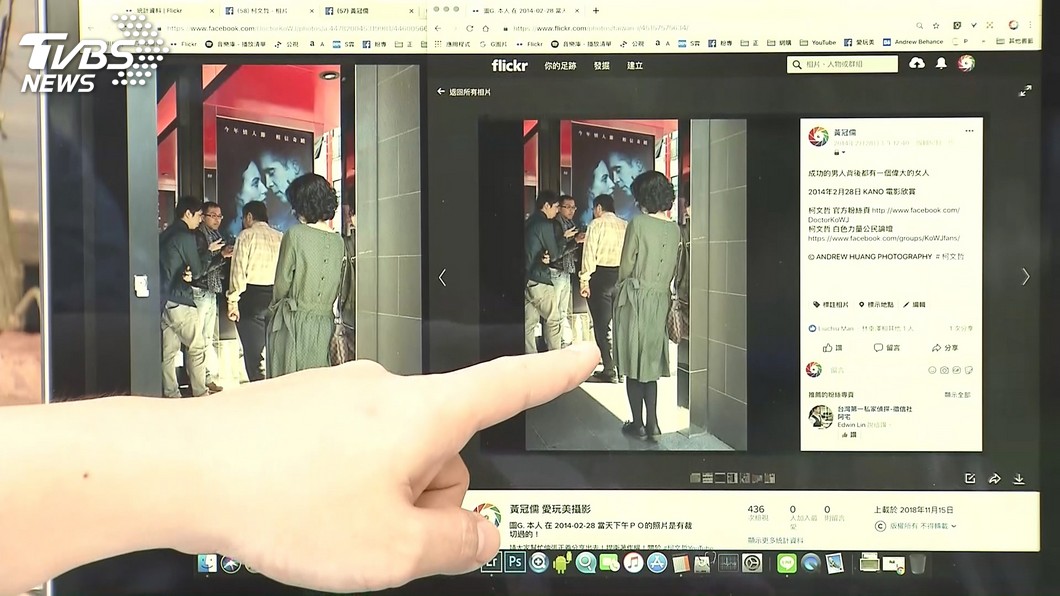
Task: Expand Flickr photo to fullscreen view
Action: pos(1025,91)
